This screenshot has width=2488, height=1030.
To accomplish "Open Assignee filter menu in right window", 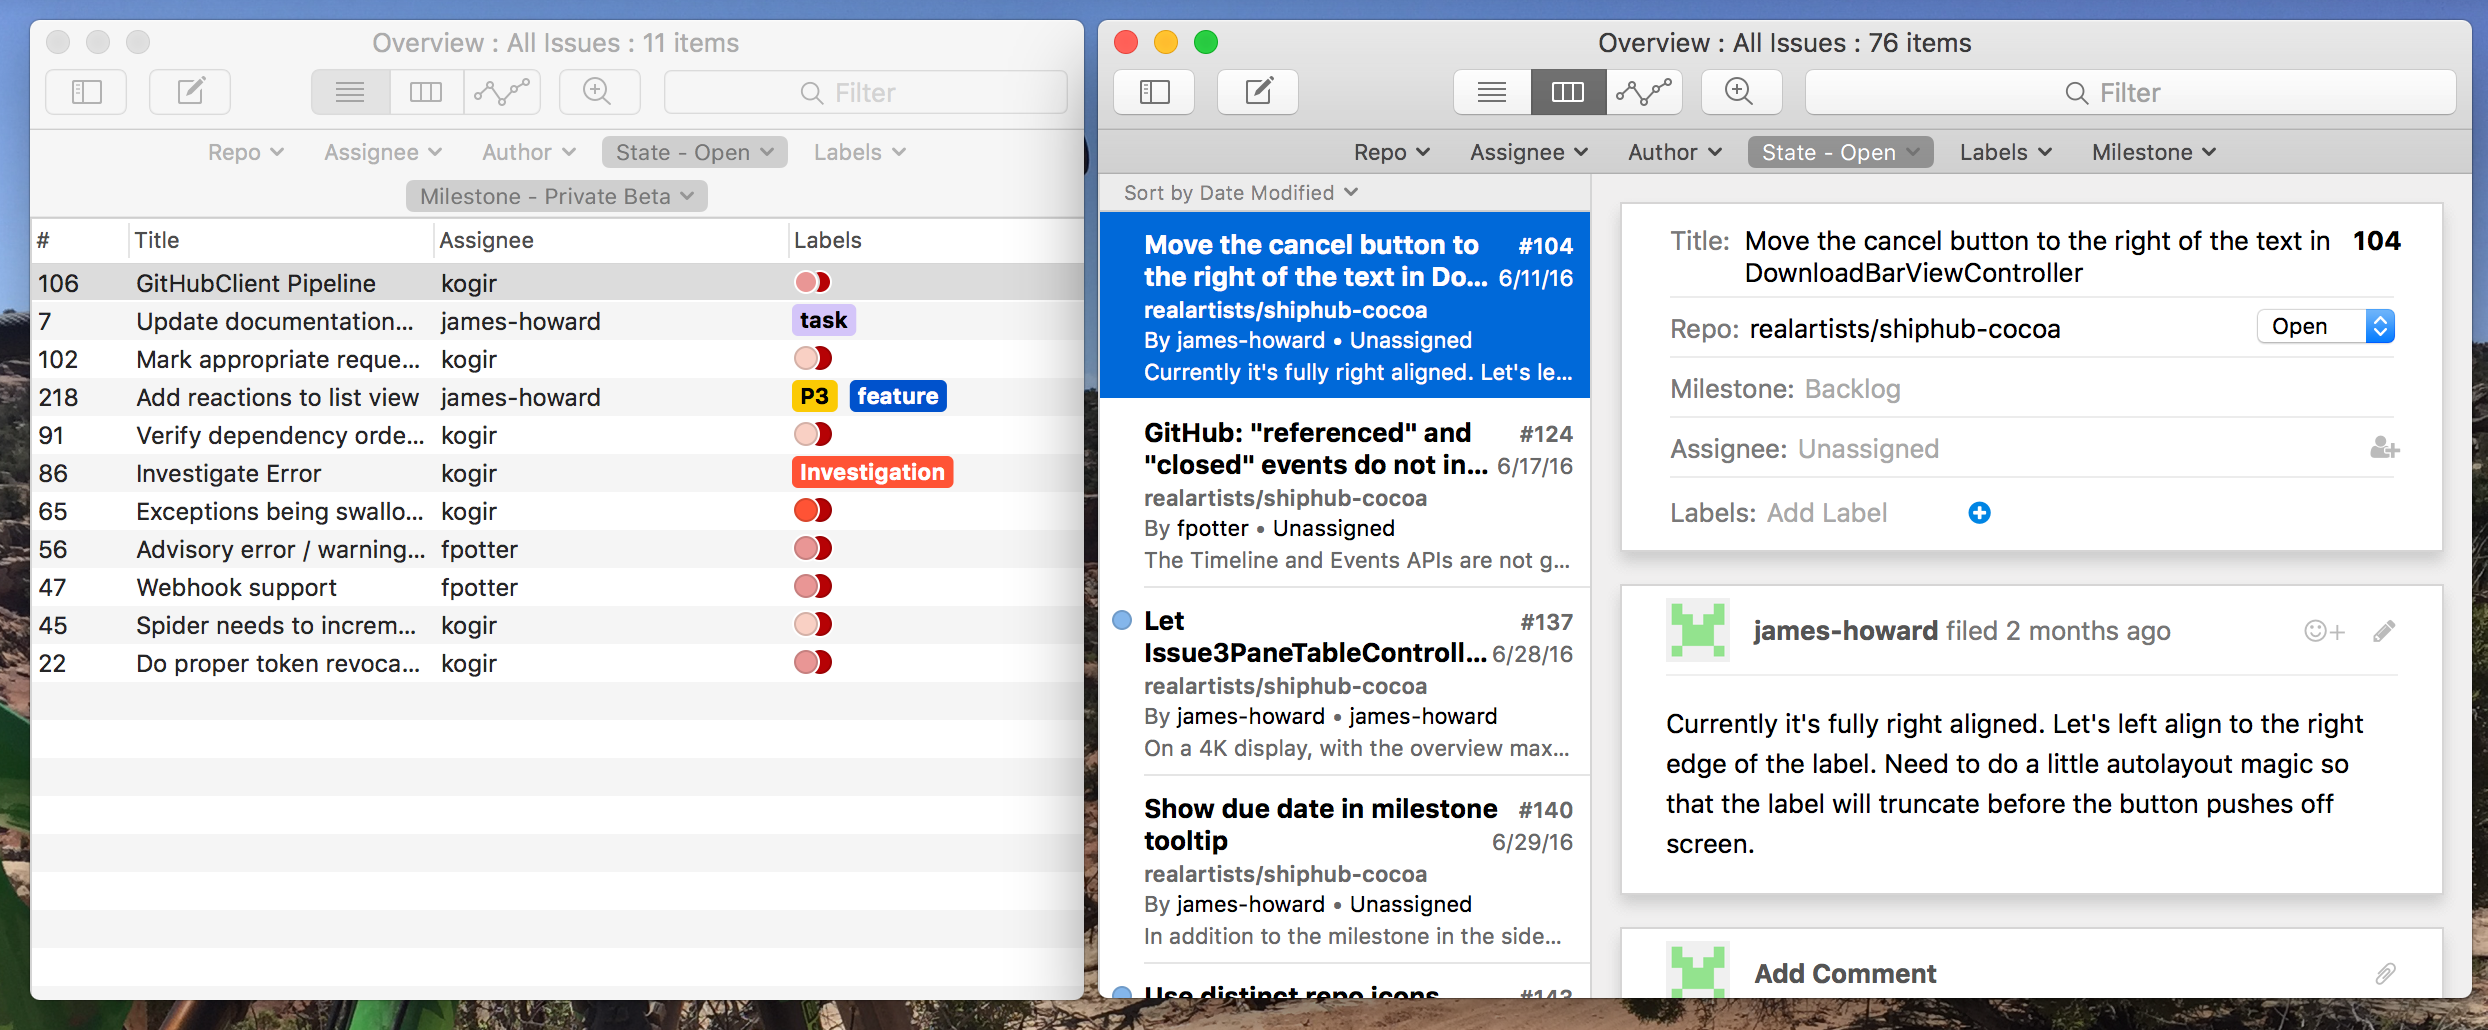I will click(1528, 152).
